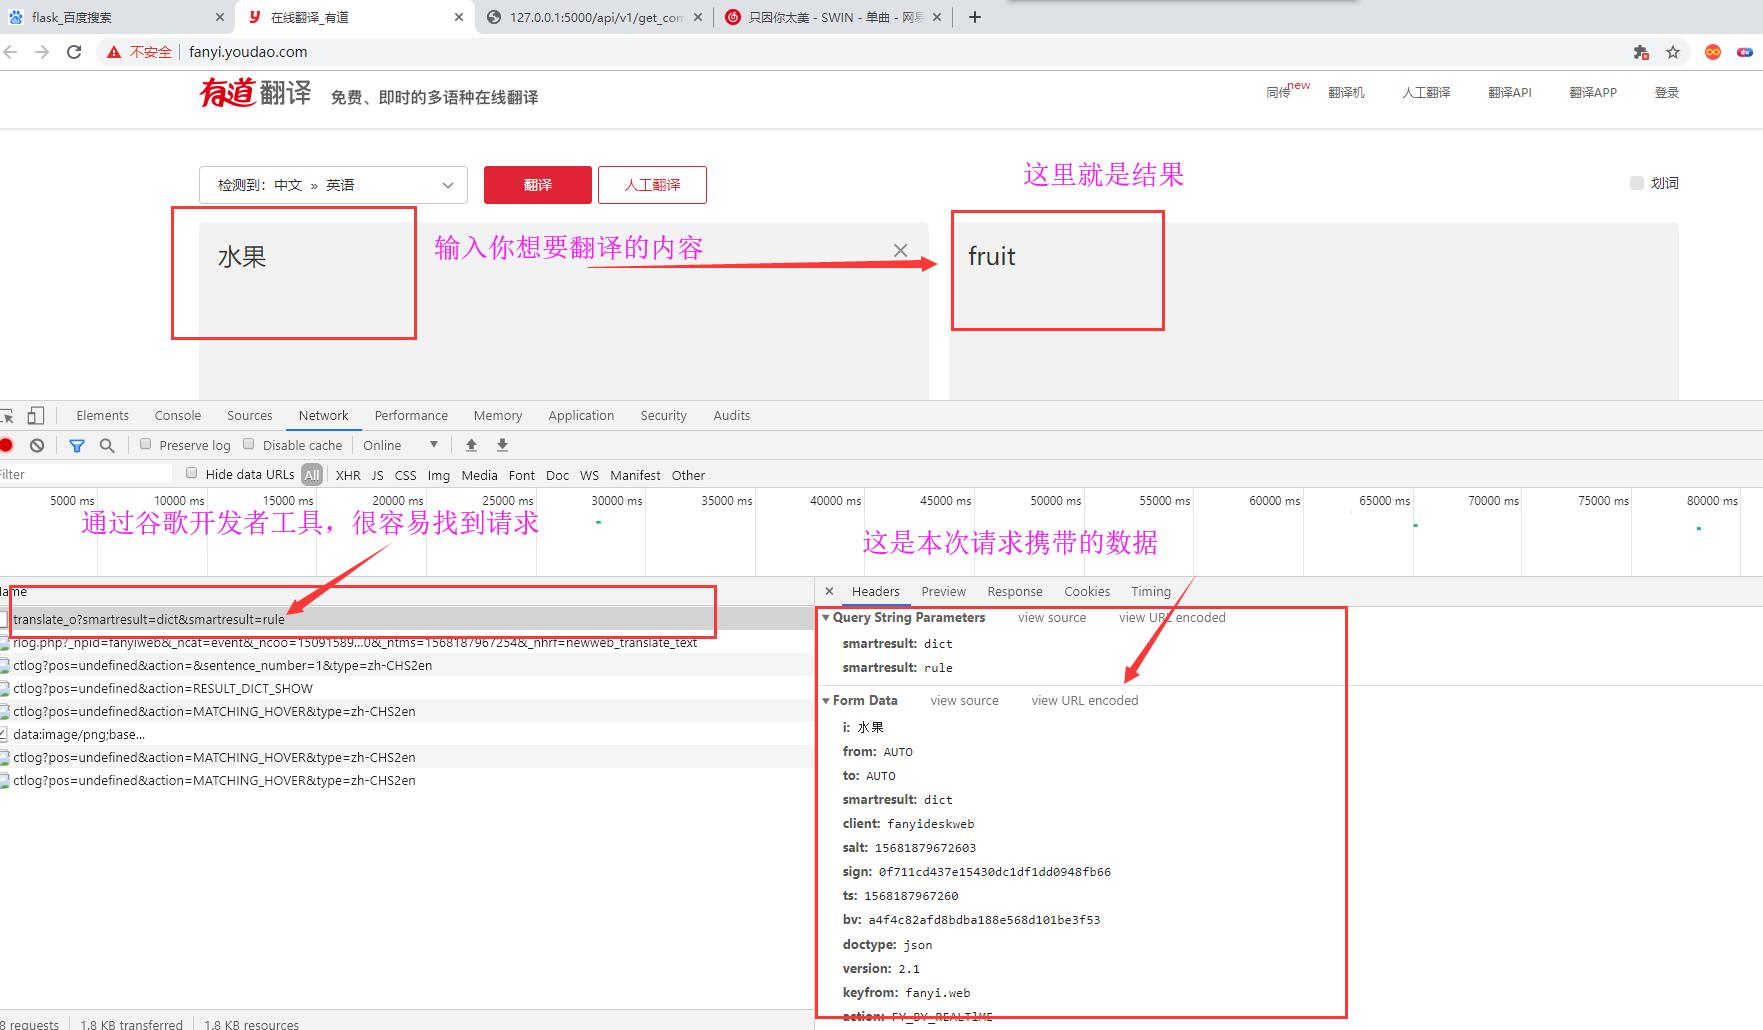The image size is (1763, 1030).
Task: Filter requests by Img
Action: point(439,475)
